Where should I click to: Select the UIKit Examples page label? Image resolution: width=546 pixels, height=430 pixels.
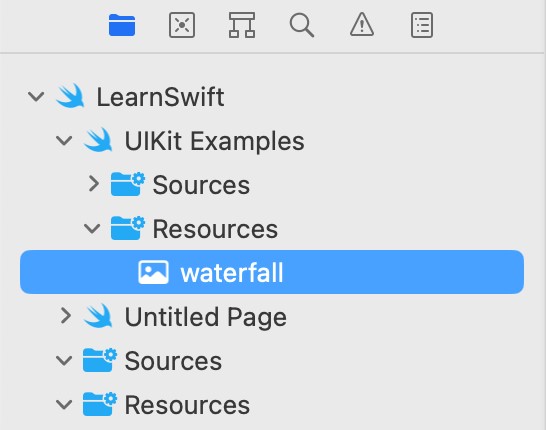(x=214, y=141)
